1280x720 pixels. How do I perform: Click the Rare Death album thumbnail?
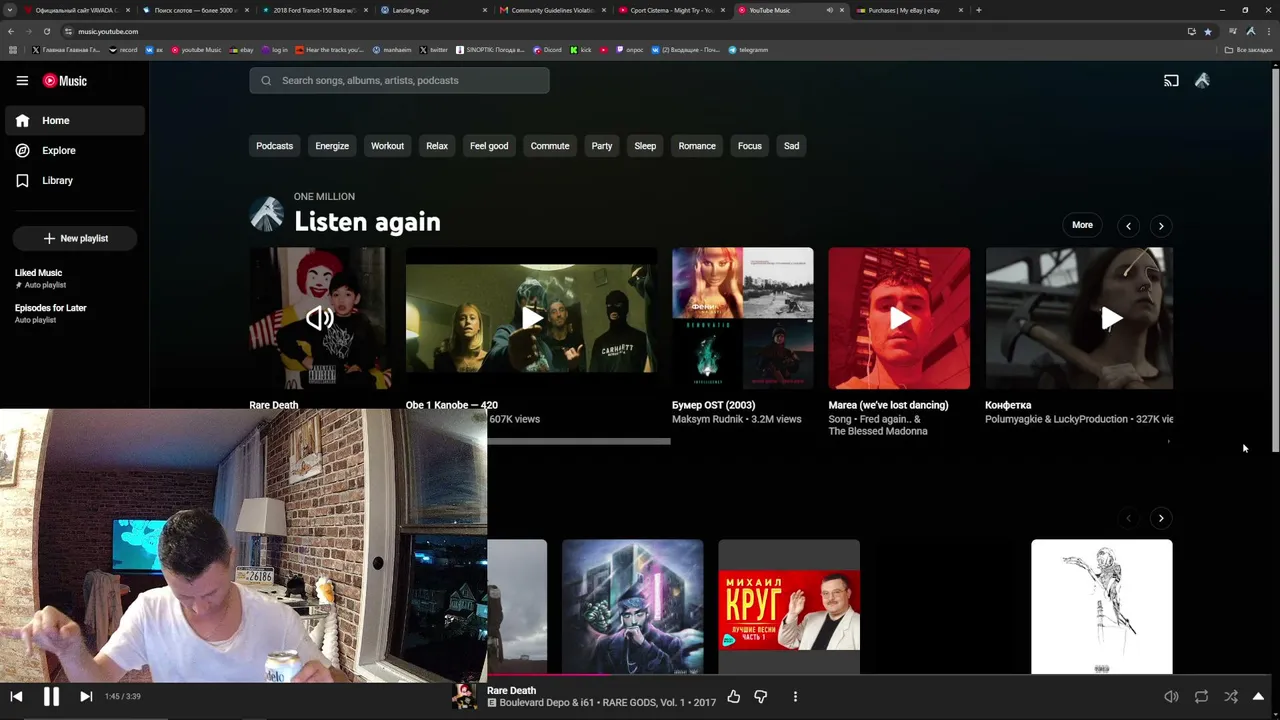click(x=320, y=318)
